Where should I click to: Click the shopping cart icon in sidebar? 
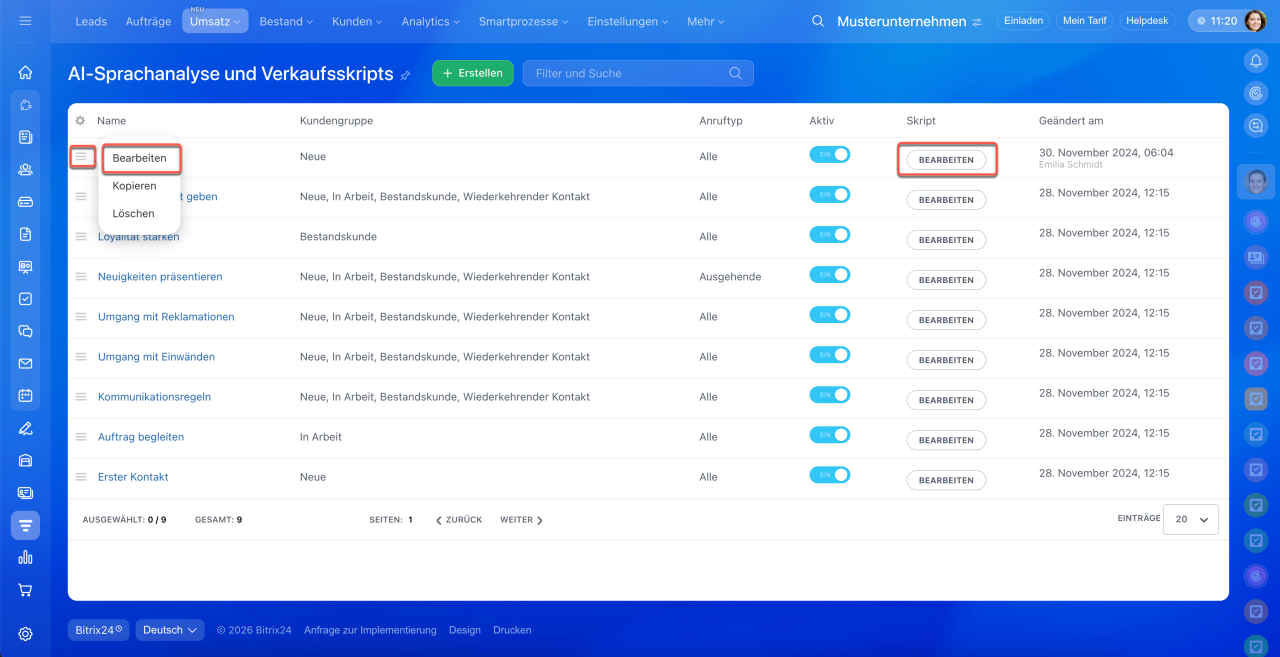pyautogui.click(x=25, y=590)
